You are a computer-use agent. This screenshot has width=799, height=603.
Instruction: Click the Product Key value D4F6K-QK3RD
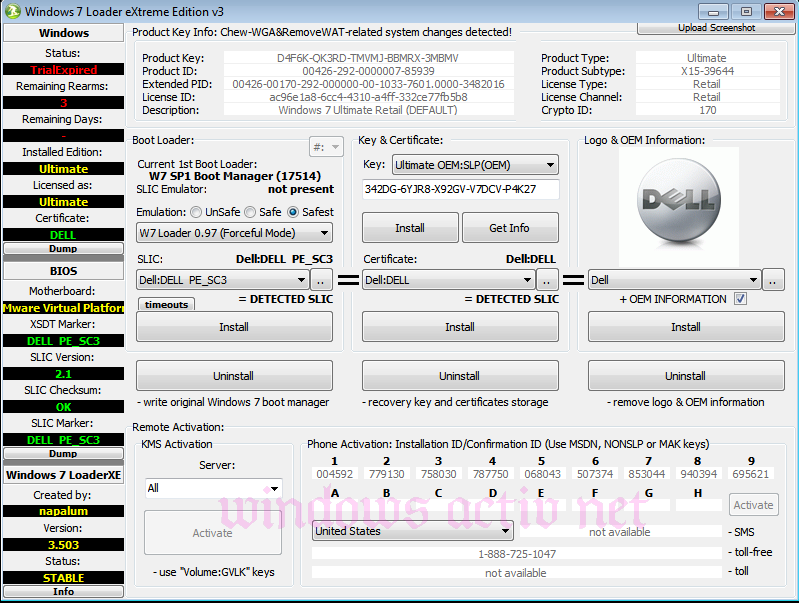pos(368,58)
